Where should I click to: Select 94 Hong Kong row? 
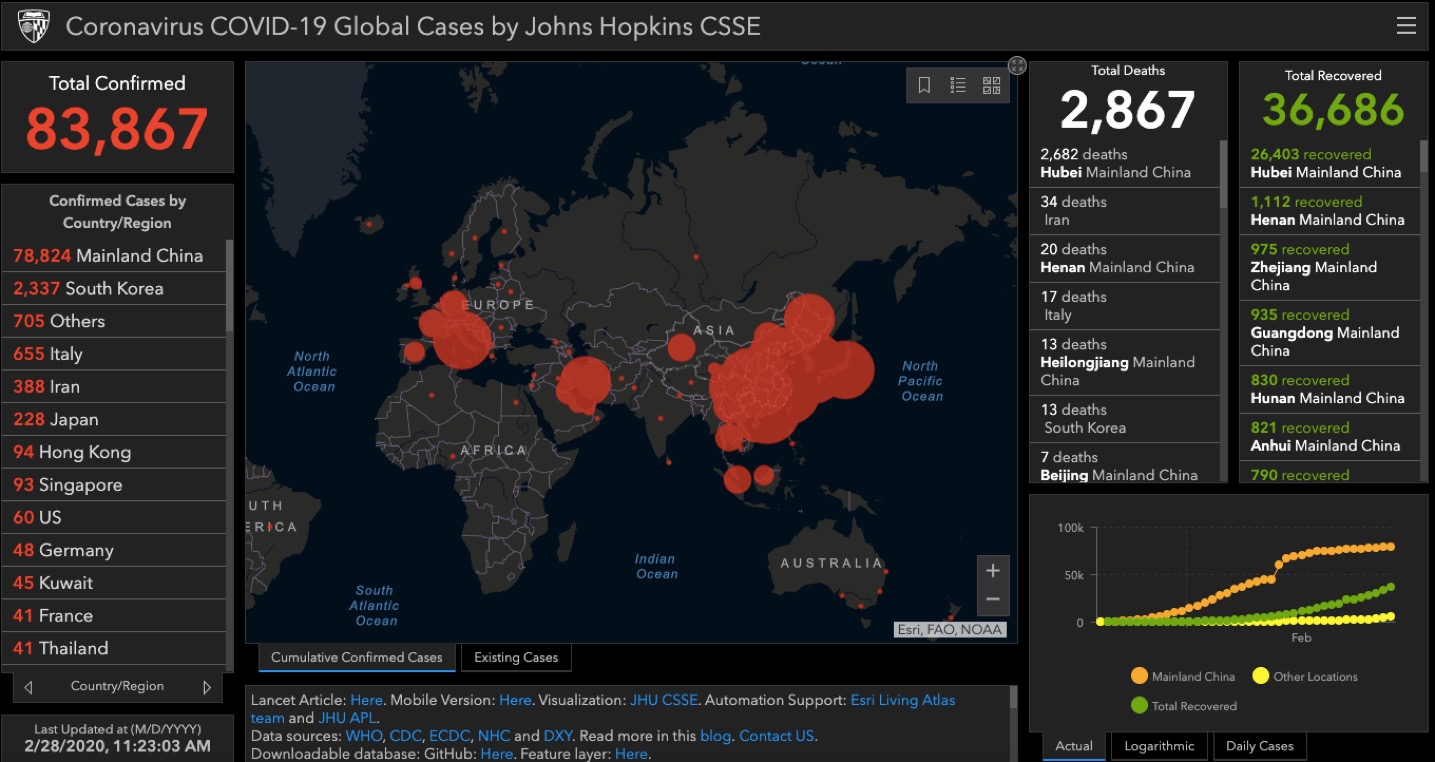[115, 452]
